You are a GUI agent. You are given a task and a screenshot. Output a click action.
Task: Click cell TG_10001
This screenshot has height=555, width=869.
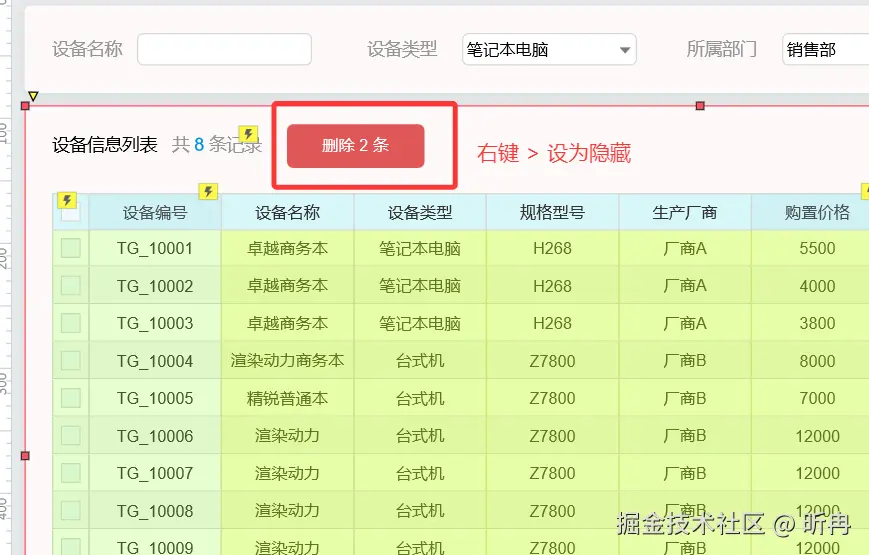[155, 248]
